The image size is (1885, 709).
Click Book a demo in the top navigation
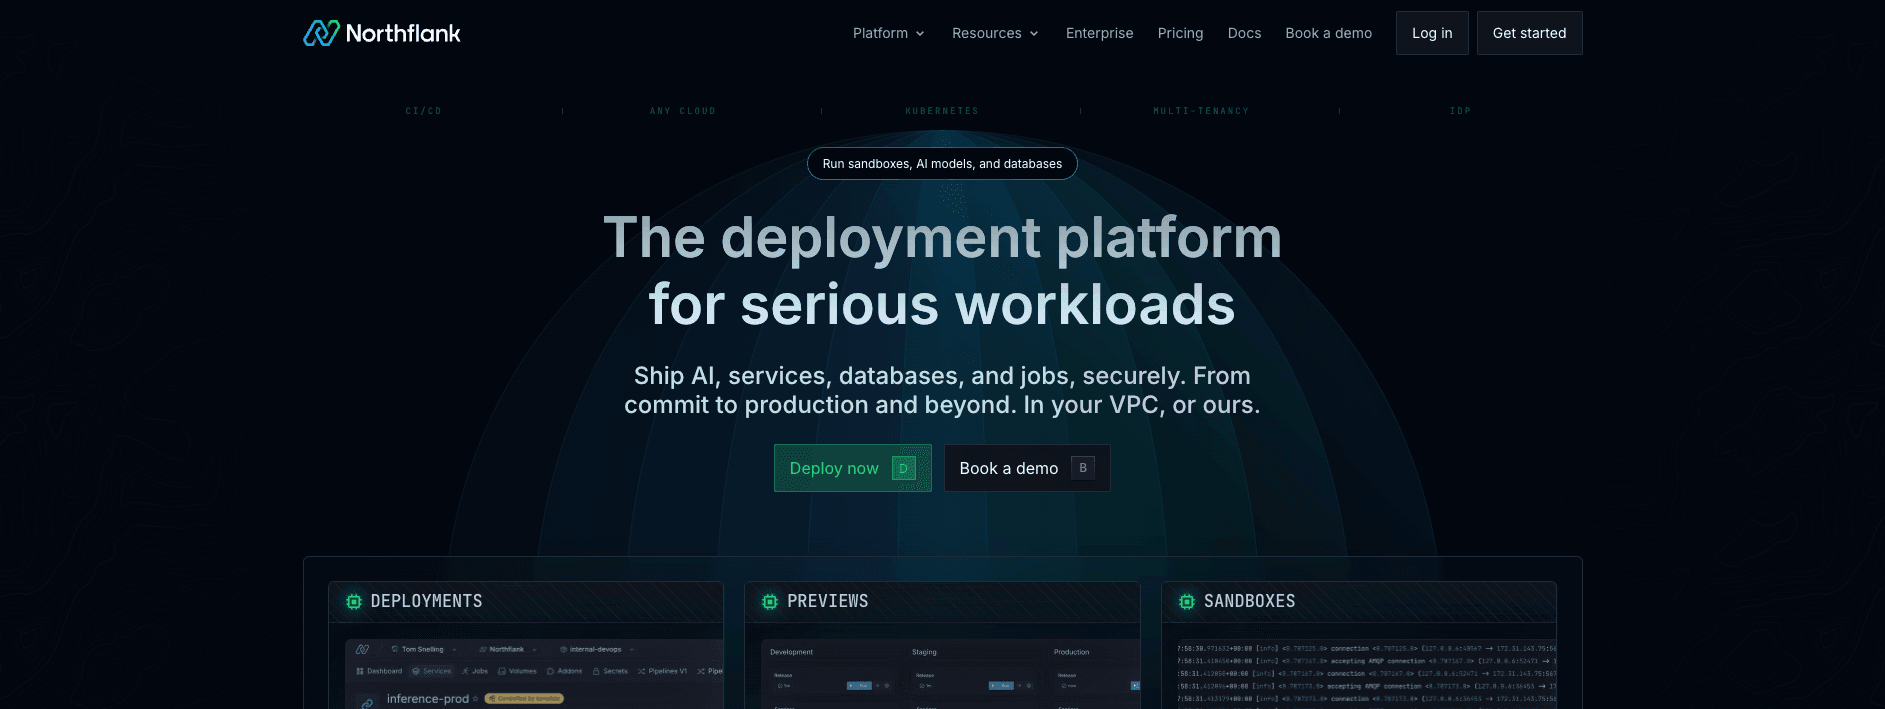click(x=1328, y=33)
